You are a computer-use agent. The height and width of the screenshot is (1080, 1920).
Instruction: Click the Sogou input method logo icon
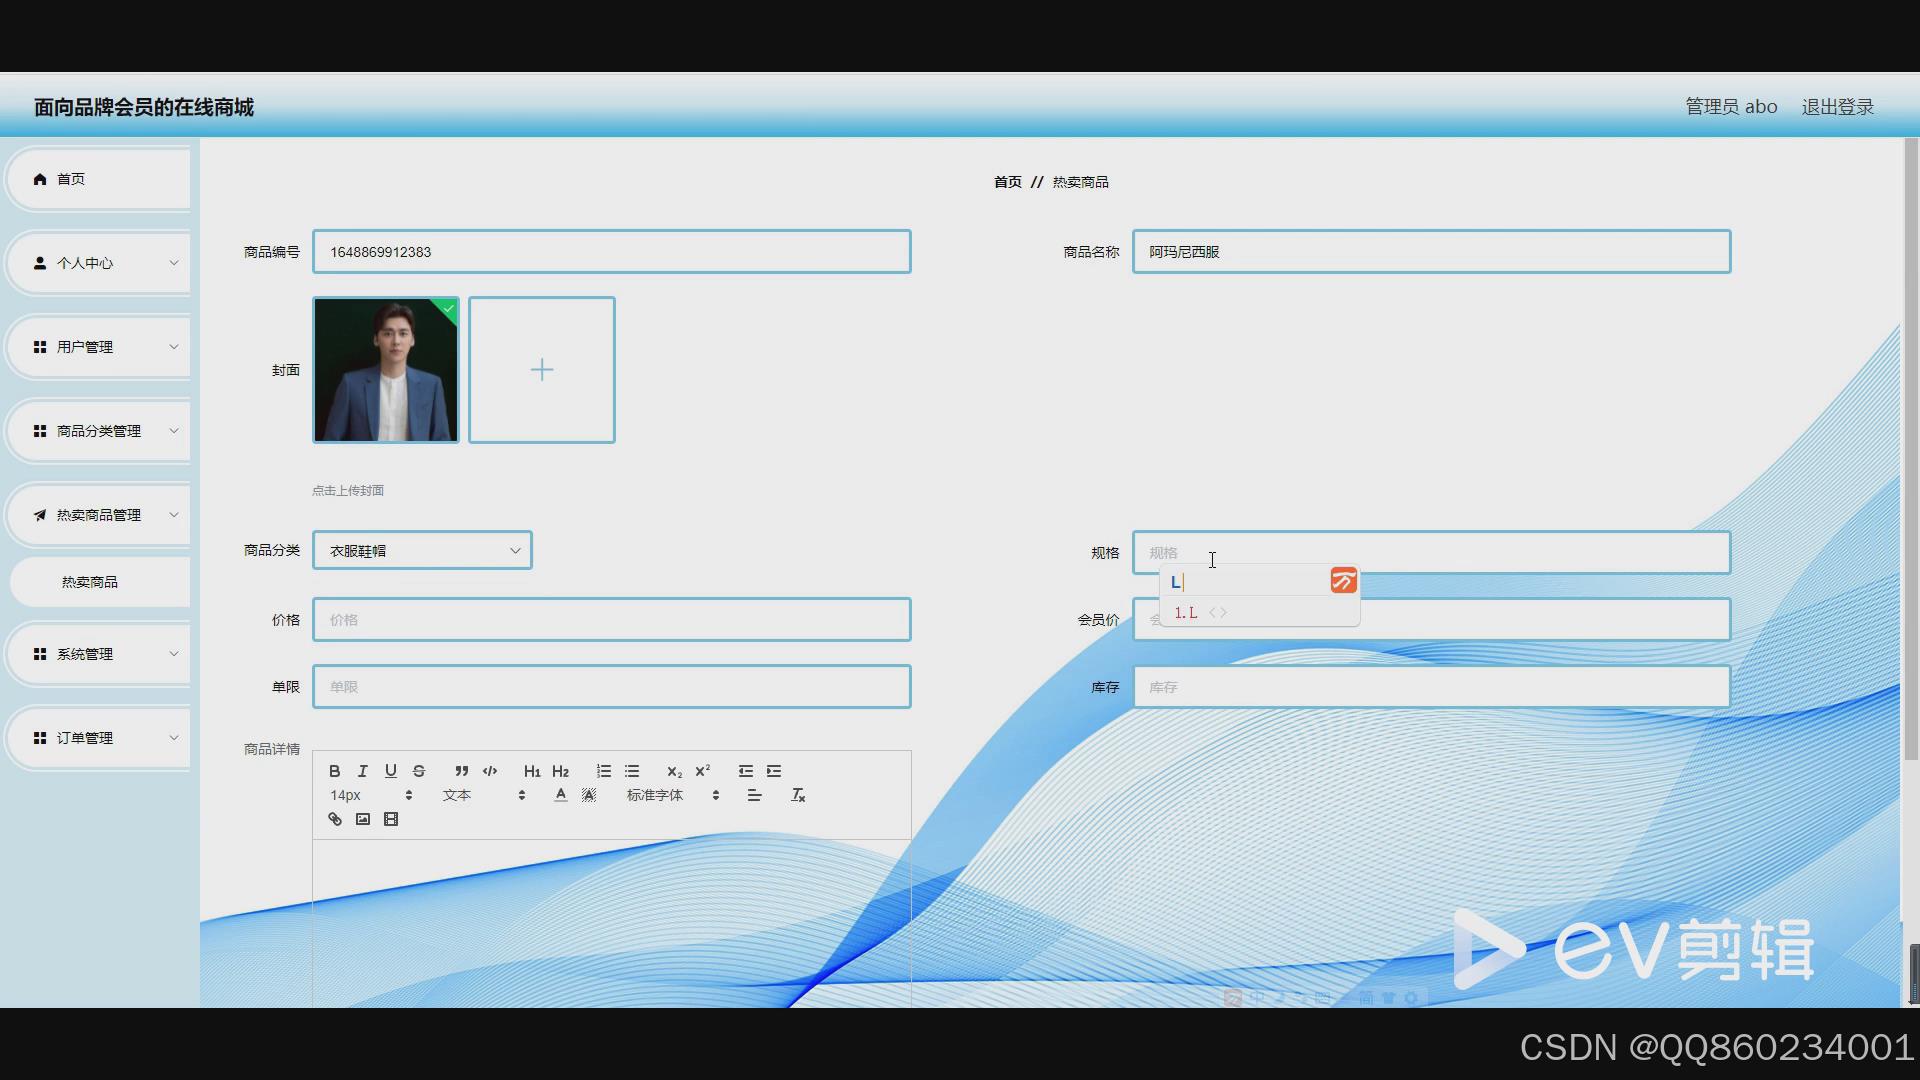tap(1343, 580)
